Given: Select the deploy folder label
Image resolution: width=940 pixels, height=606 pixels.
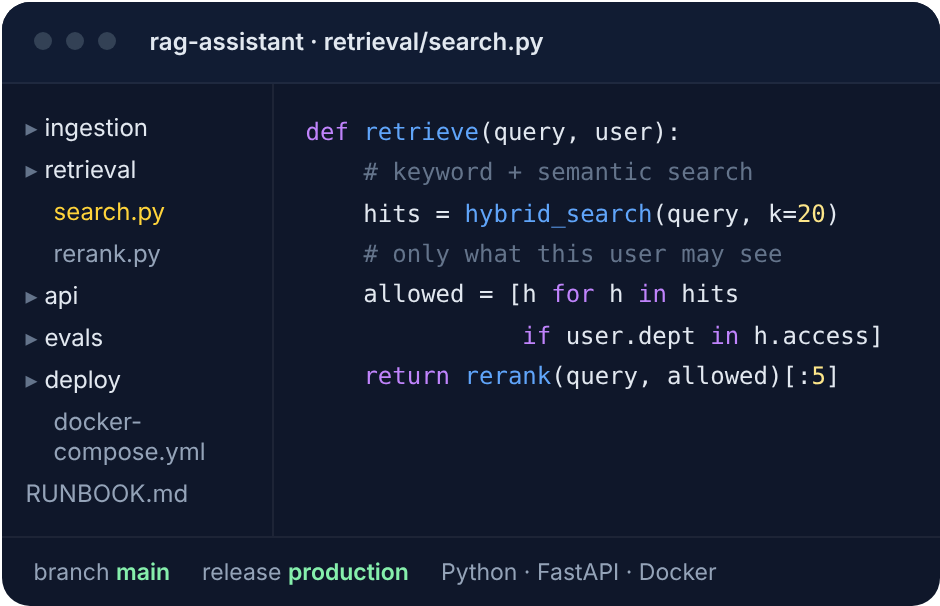Looking at the screenshot, I should 83,381.
